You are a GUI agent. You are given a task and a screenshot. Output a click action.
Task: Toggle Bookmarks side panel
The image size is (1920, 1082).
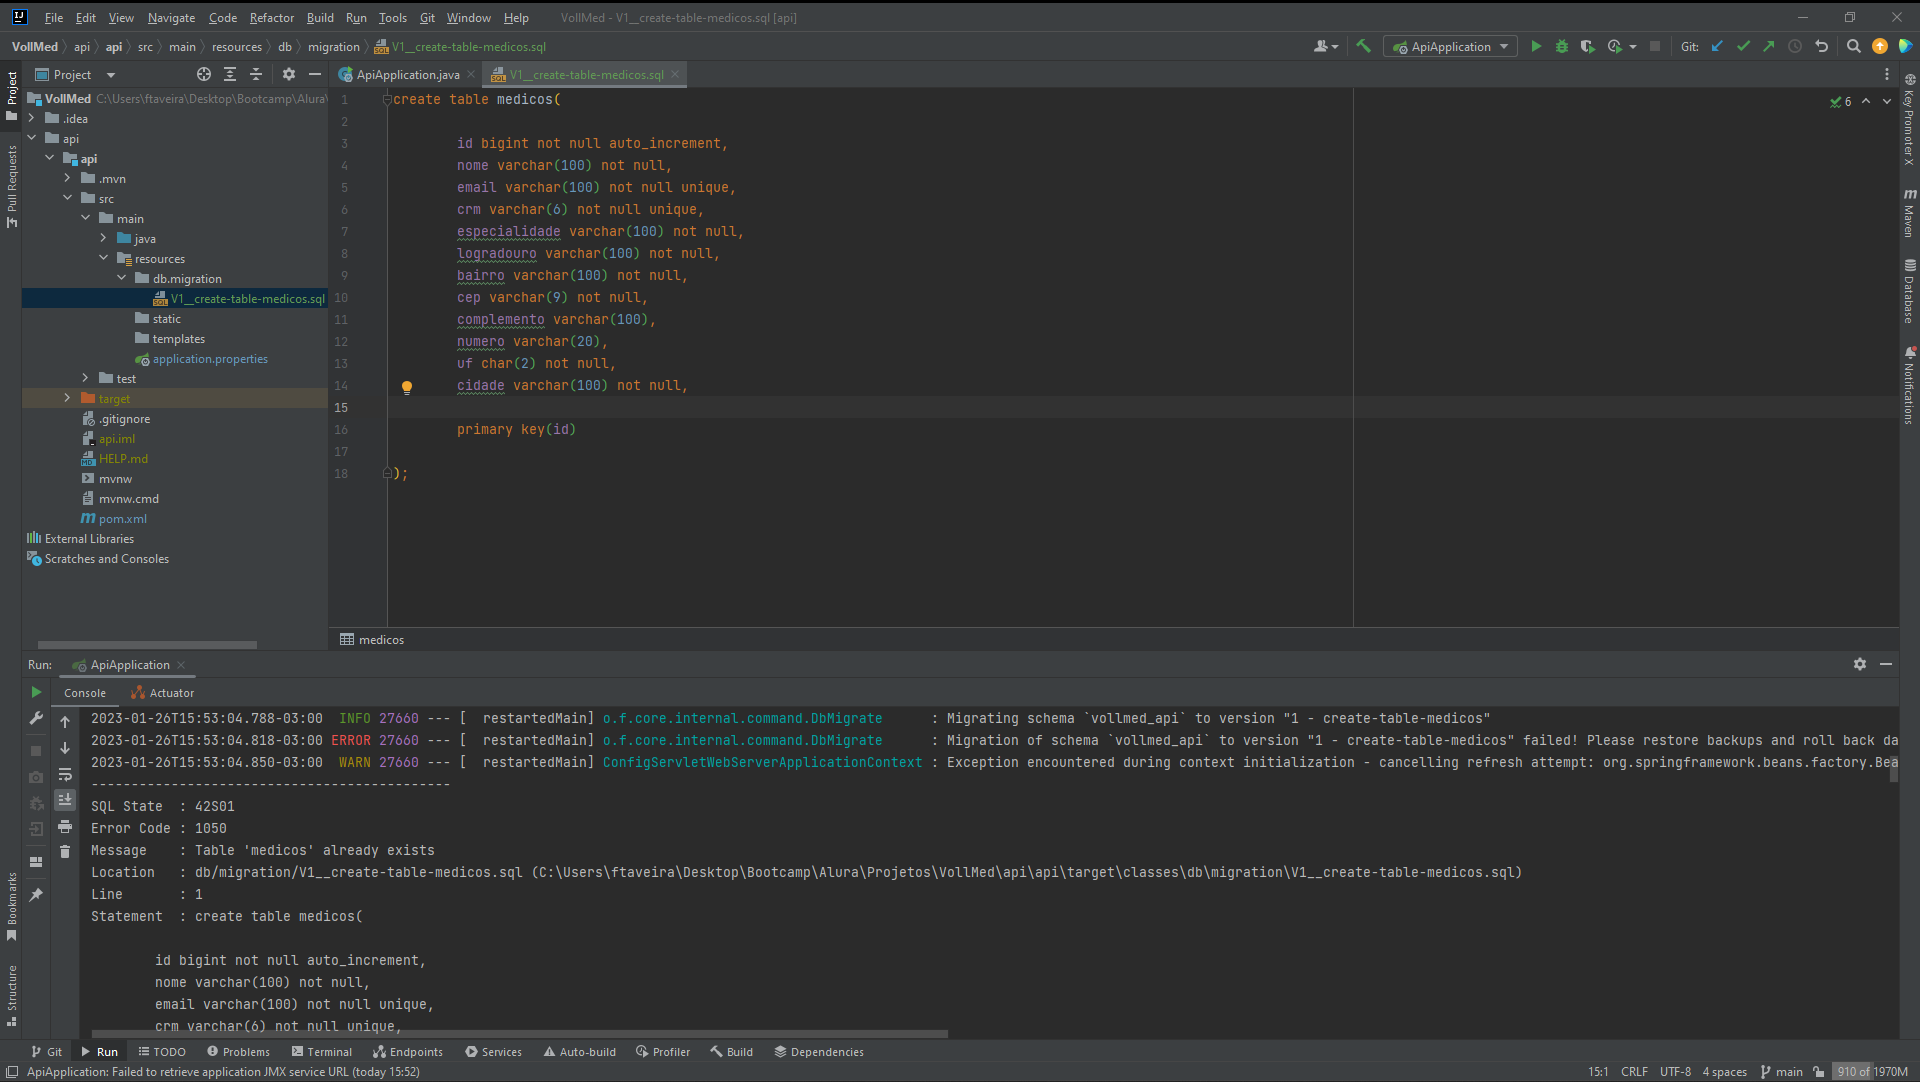[12, 907]
